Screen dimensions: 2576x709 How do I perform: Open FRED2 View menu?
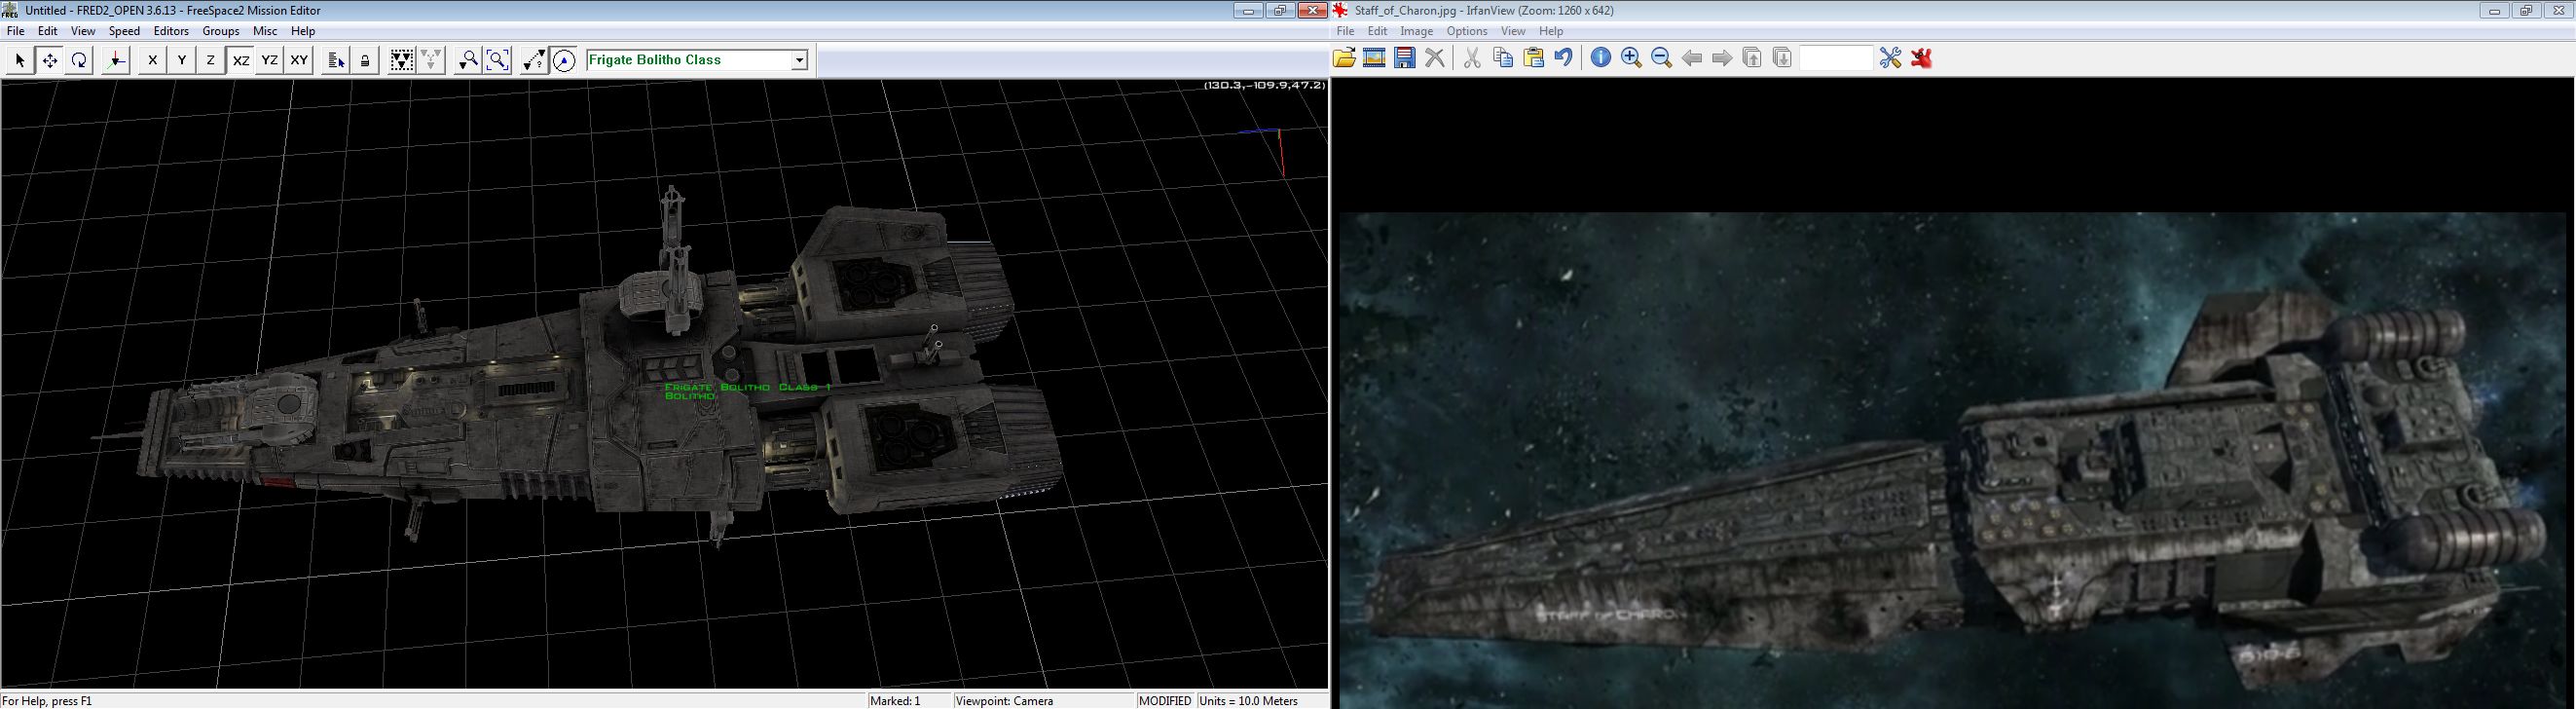83,31
